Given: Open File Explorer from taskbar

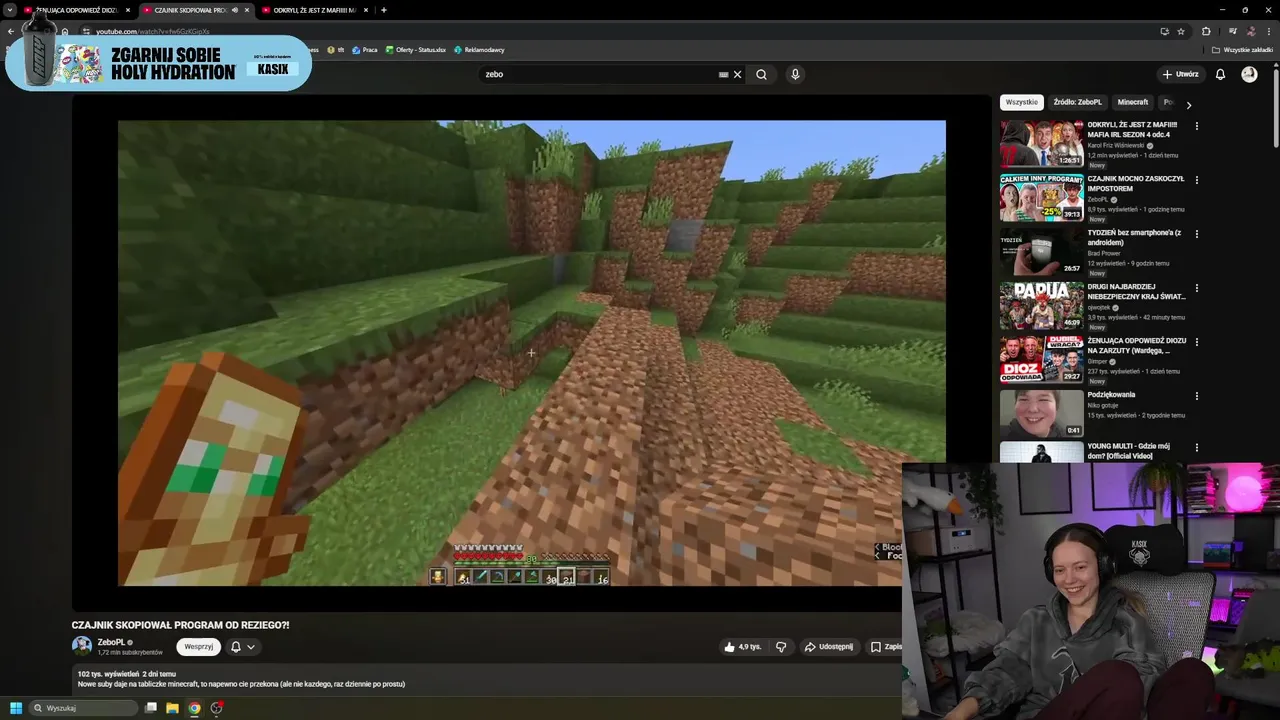Looking at the screenshot, I should (172, 708).
